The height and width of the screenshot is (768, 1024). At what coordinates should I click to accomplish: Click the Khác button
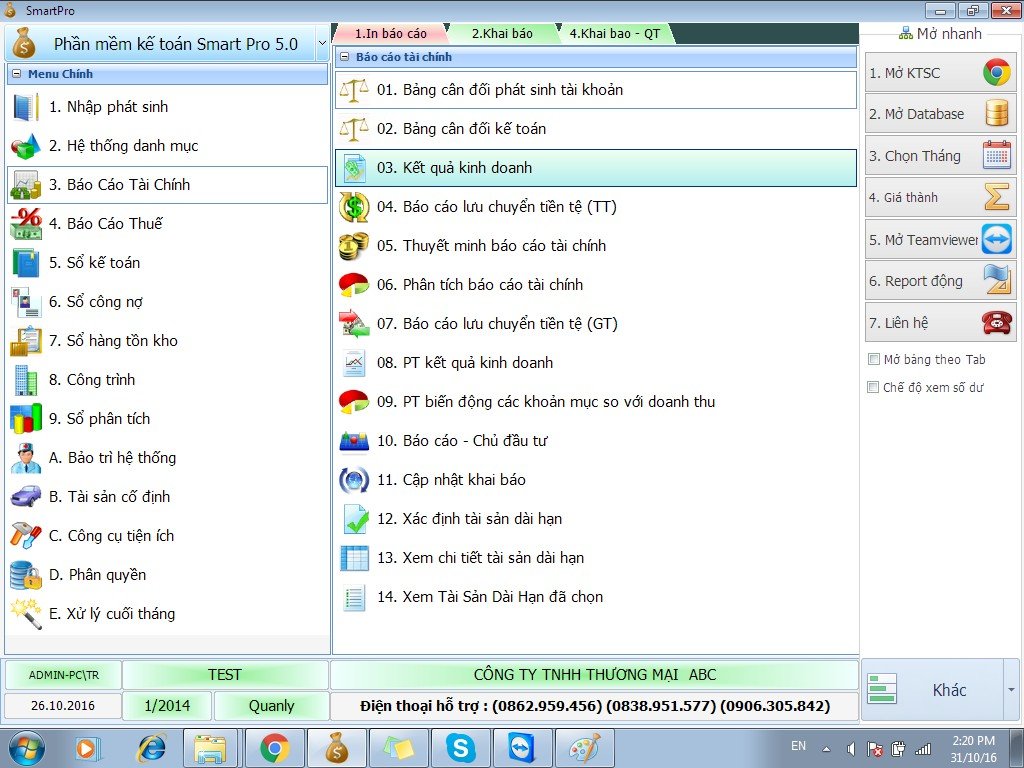(x=932, y=690)
